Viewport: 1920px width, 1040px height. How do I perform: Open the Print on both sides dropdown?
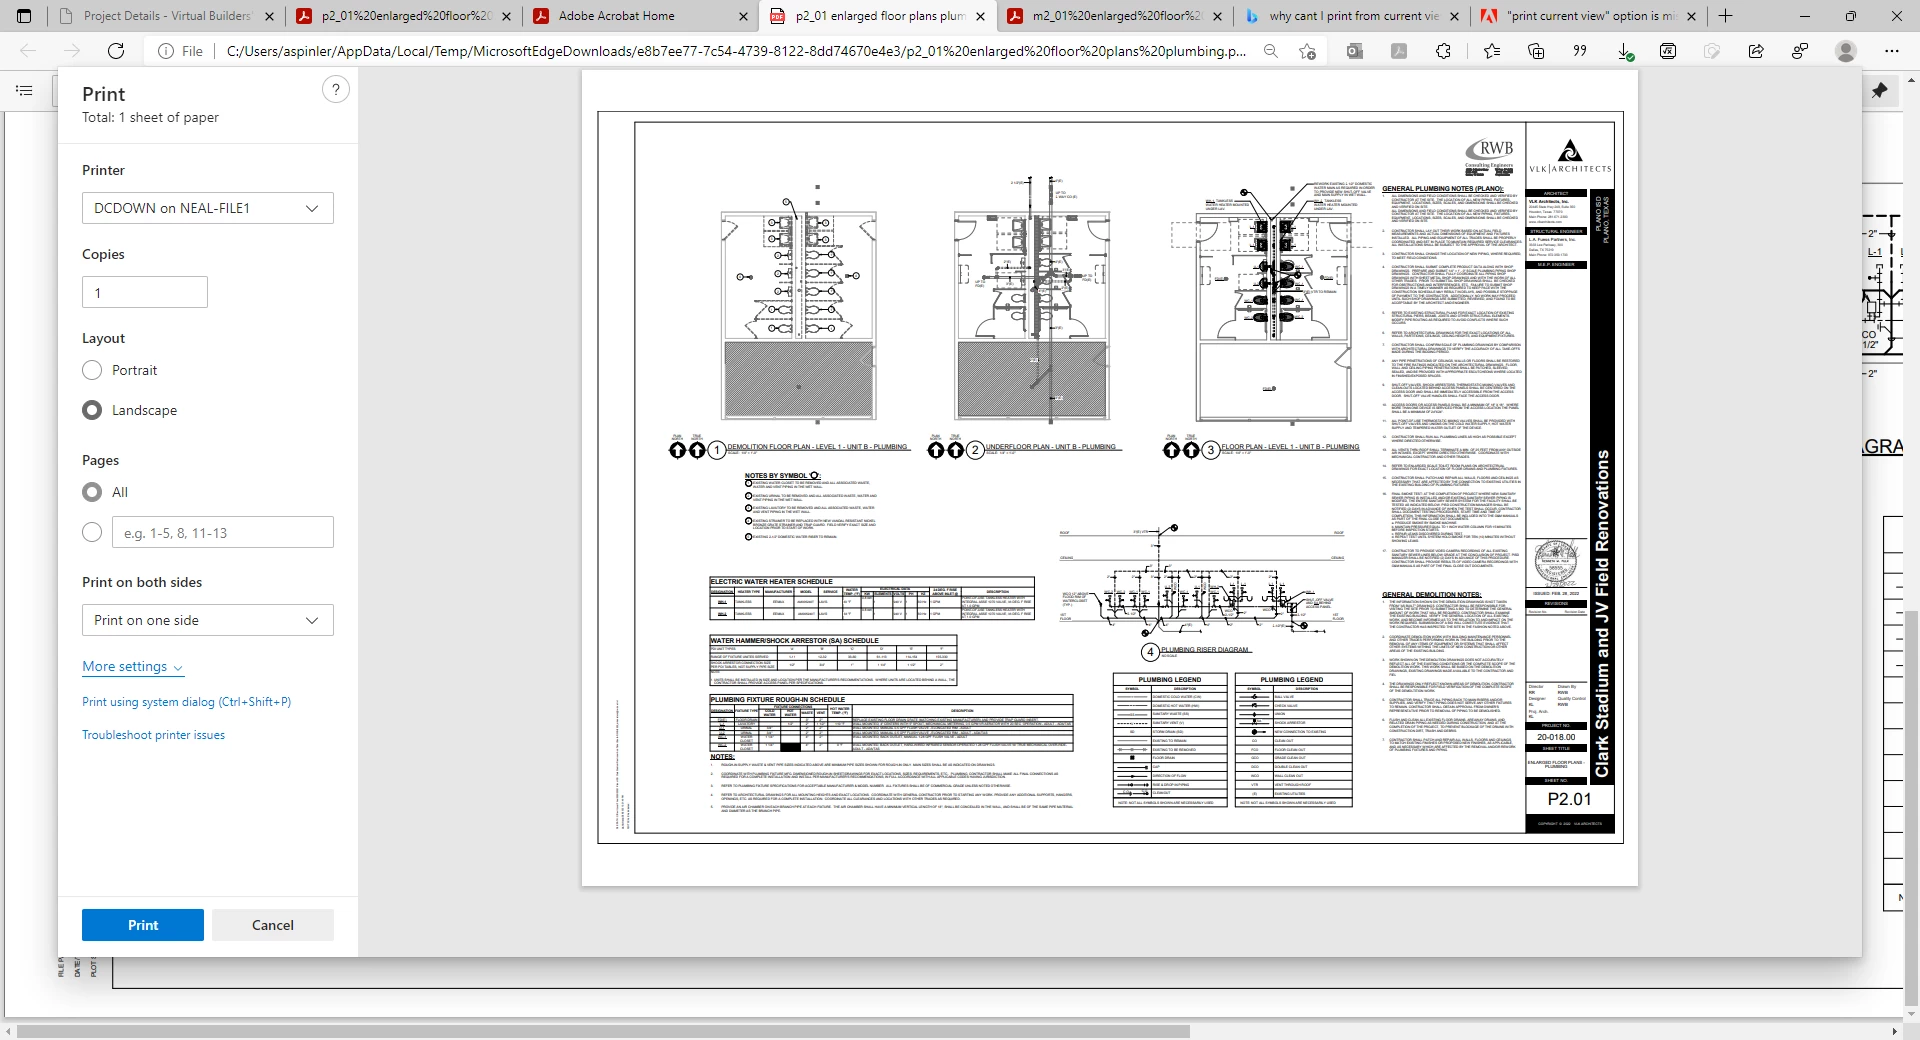(x=208, y=620)
